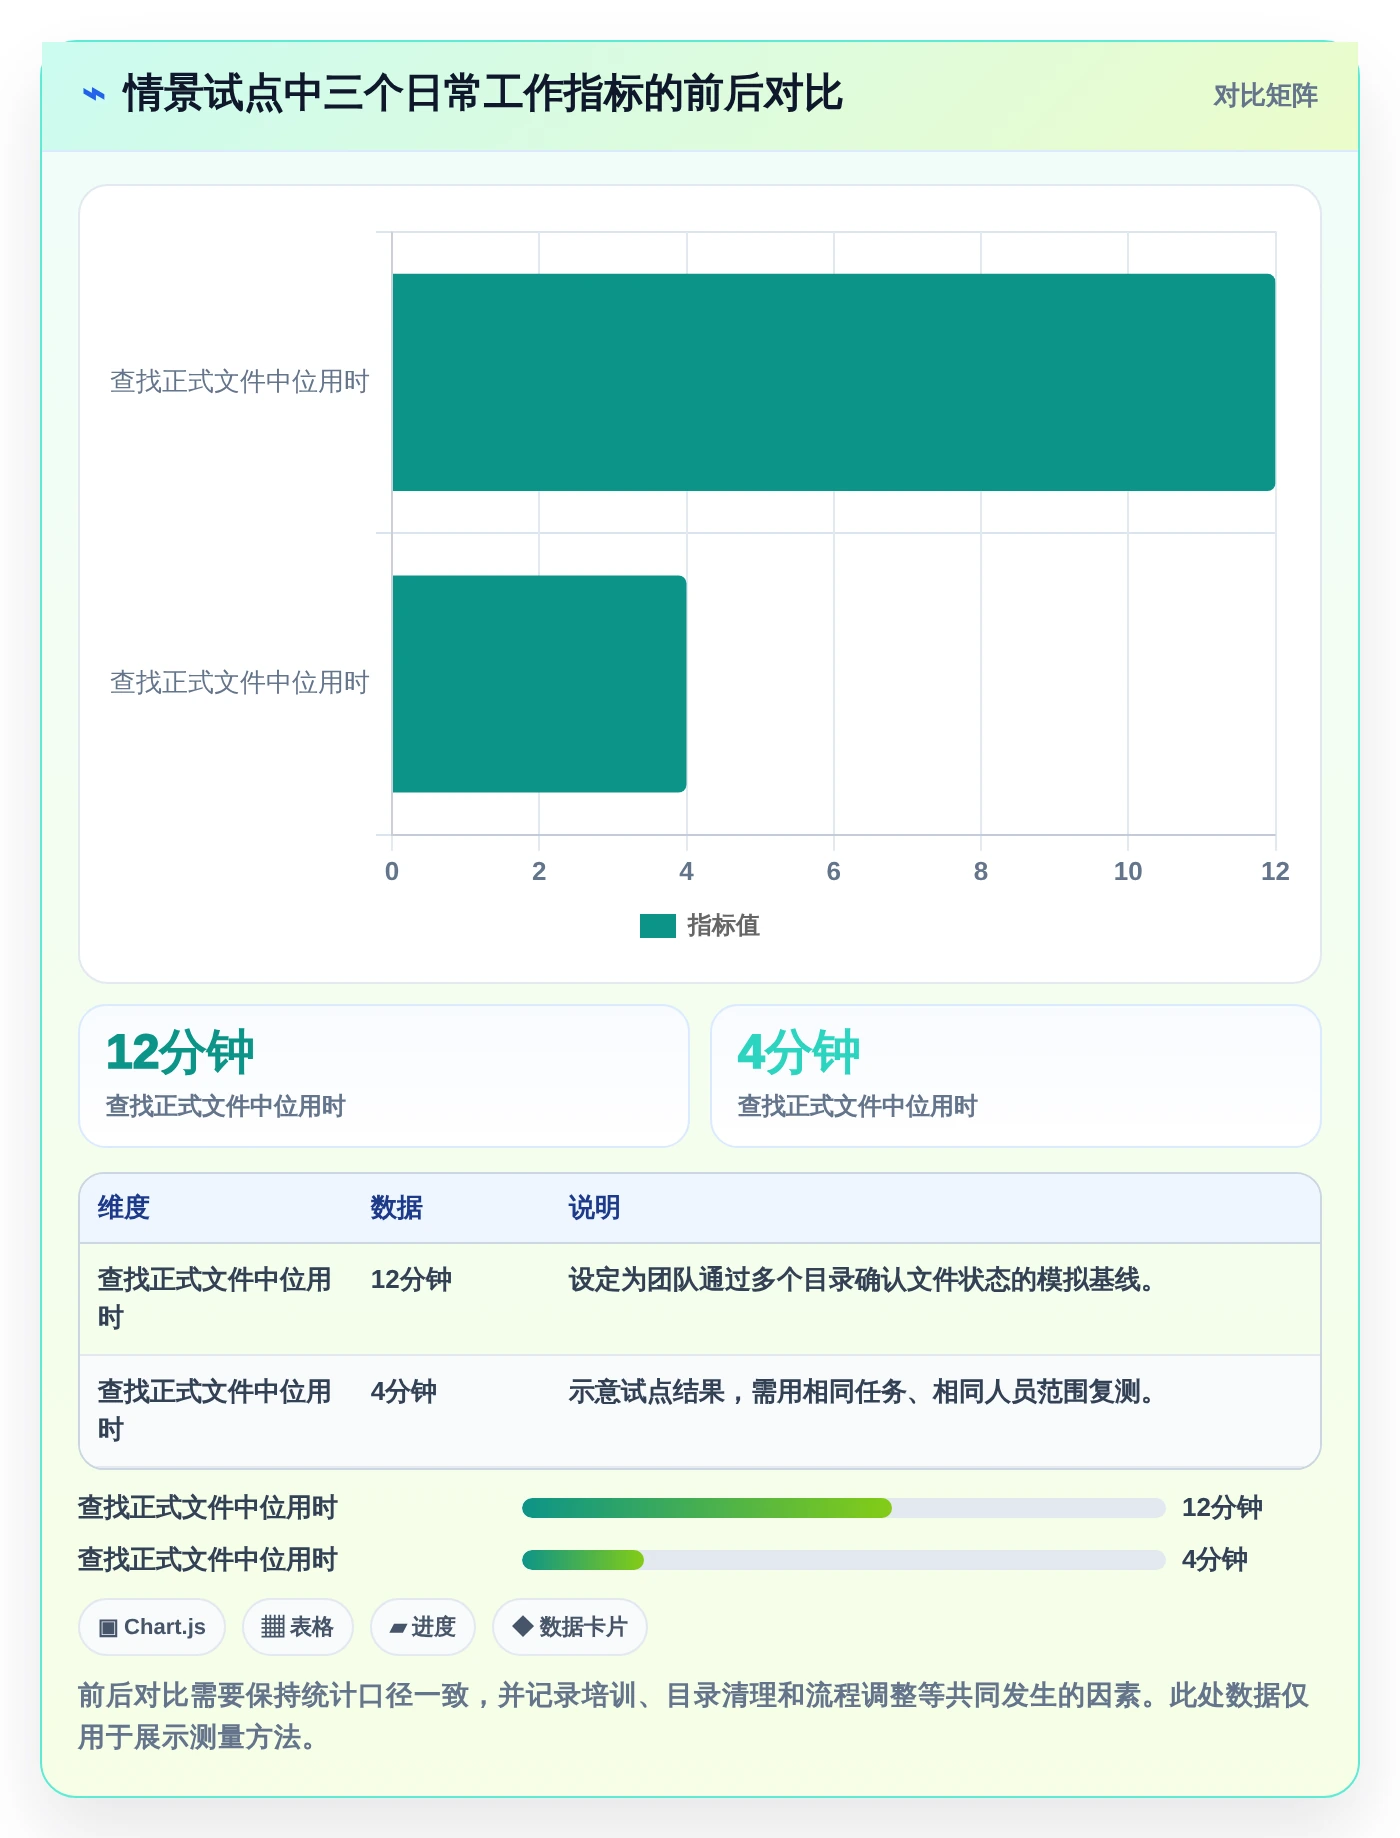Click the 数据 column header
The width and height of the screenshot is (1400, 1838).
[x=397, y=1208]
